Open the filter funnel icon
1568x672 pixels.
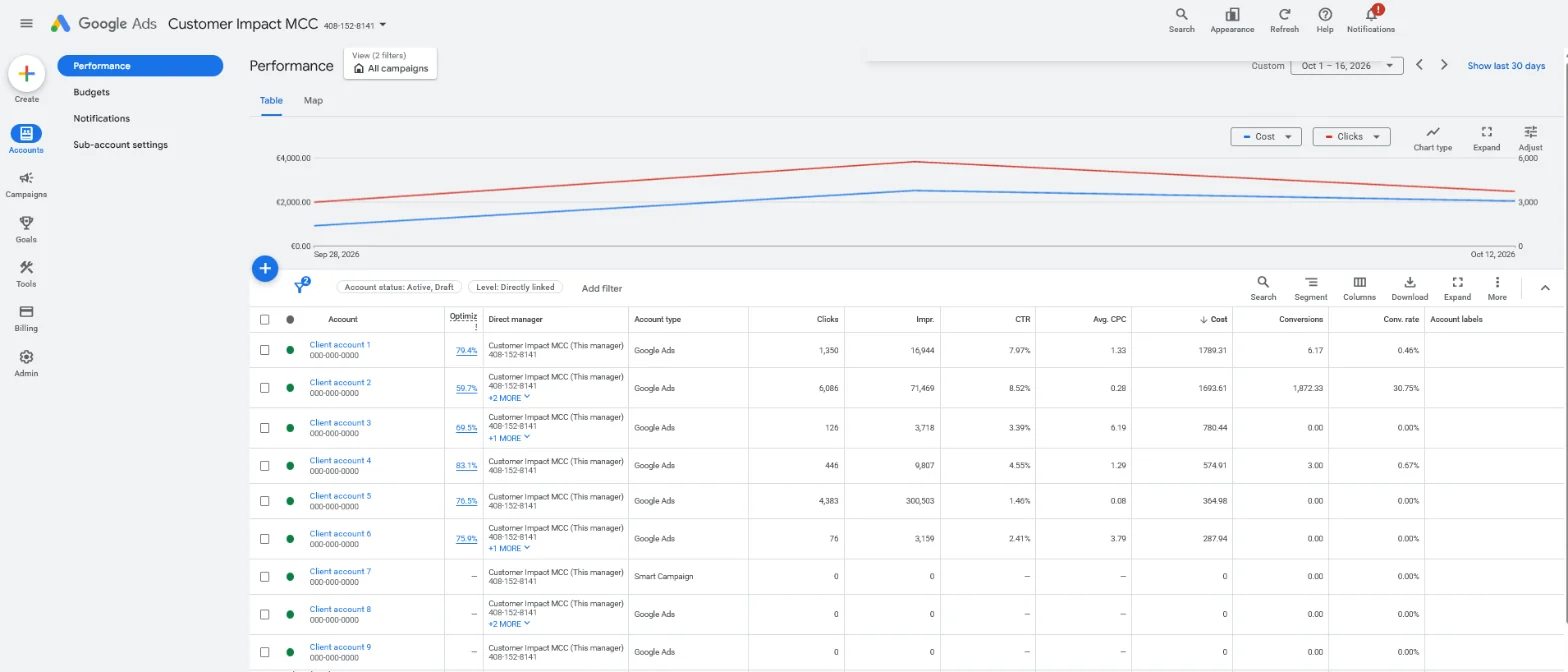tap(300, 287)
